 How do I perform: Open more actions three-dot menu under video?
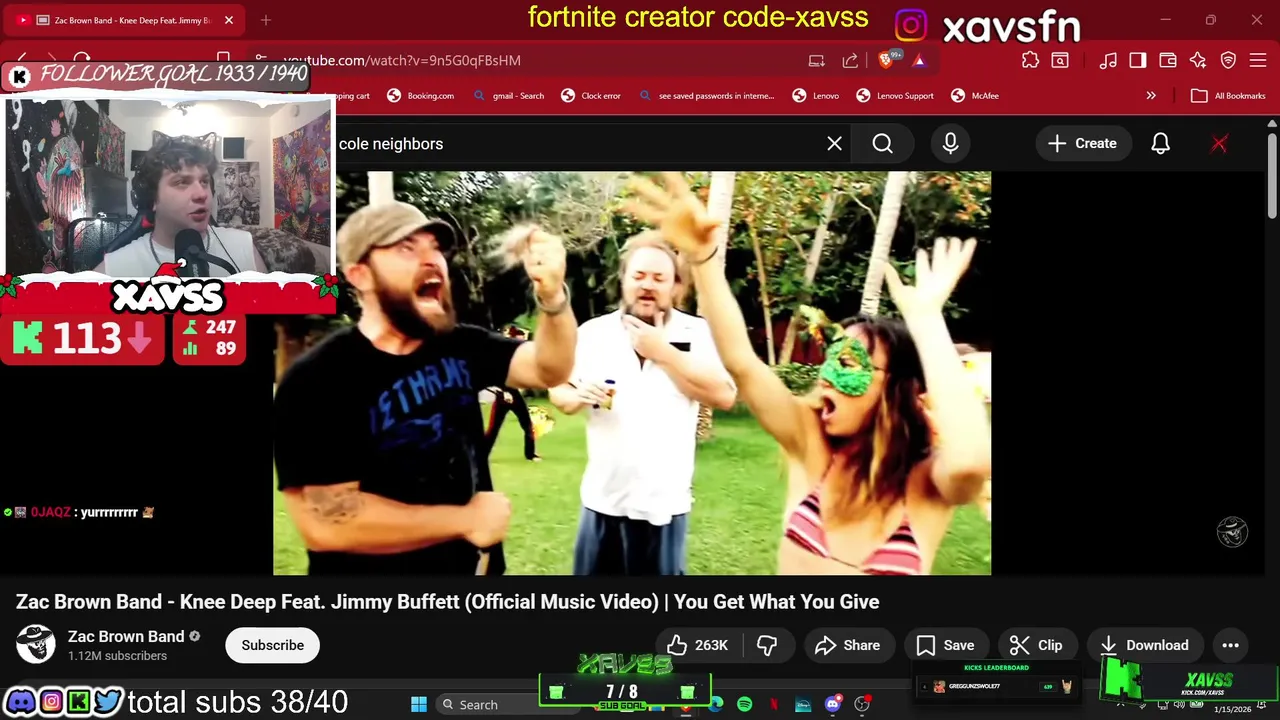[1230, 645]
